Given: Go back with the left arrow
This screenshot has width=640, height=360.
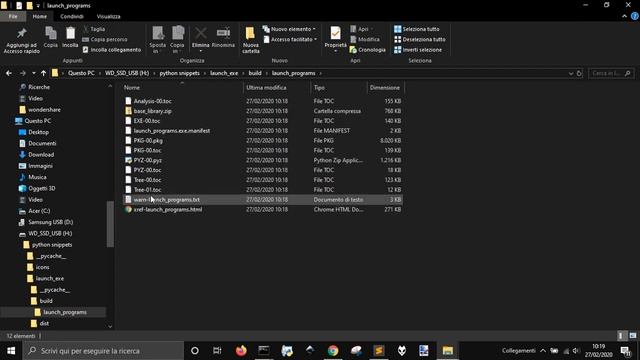Looking at the screenshot, I should pyautogui.click(x=9, y=73).
